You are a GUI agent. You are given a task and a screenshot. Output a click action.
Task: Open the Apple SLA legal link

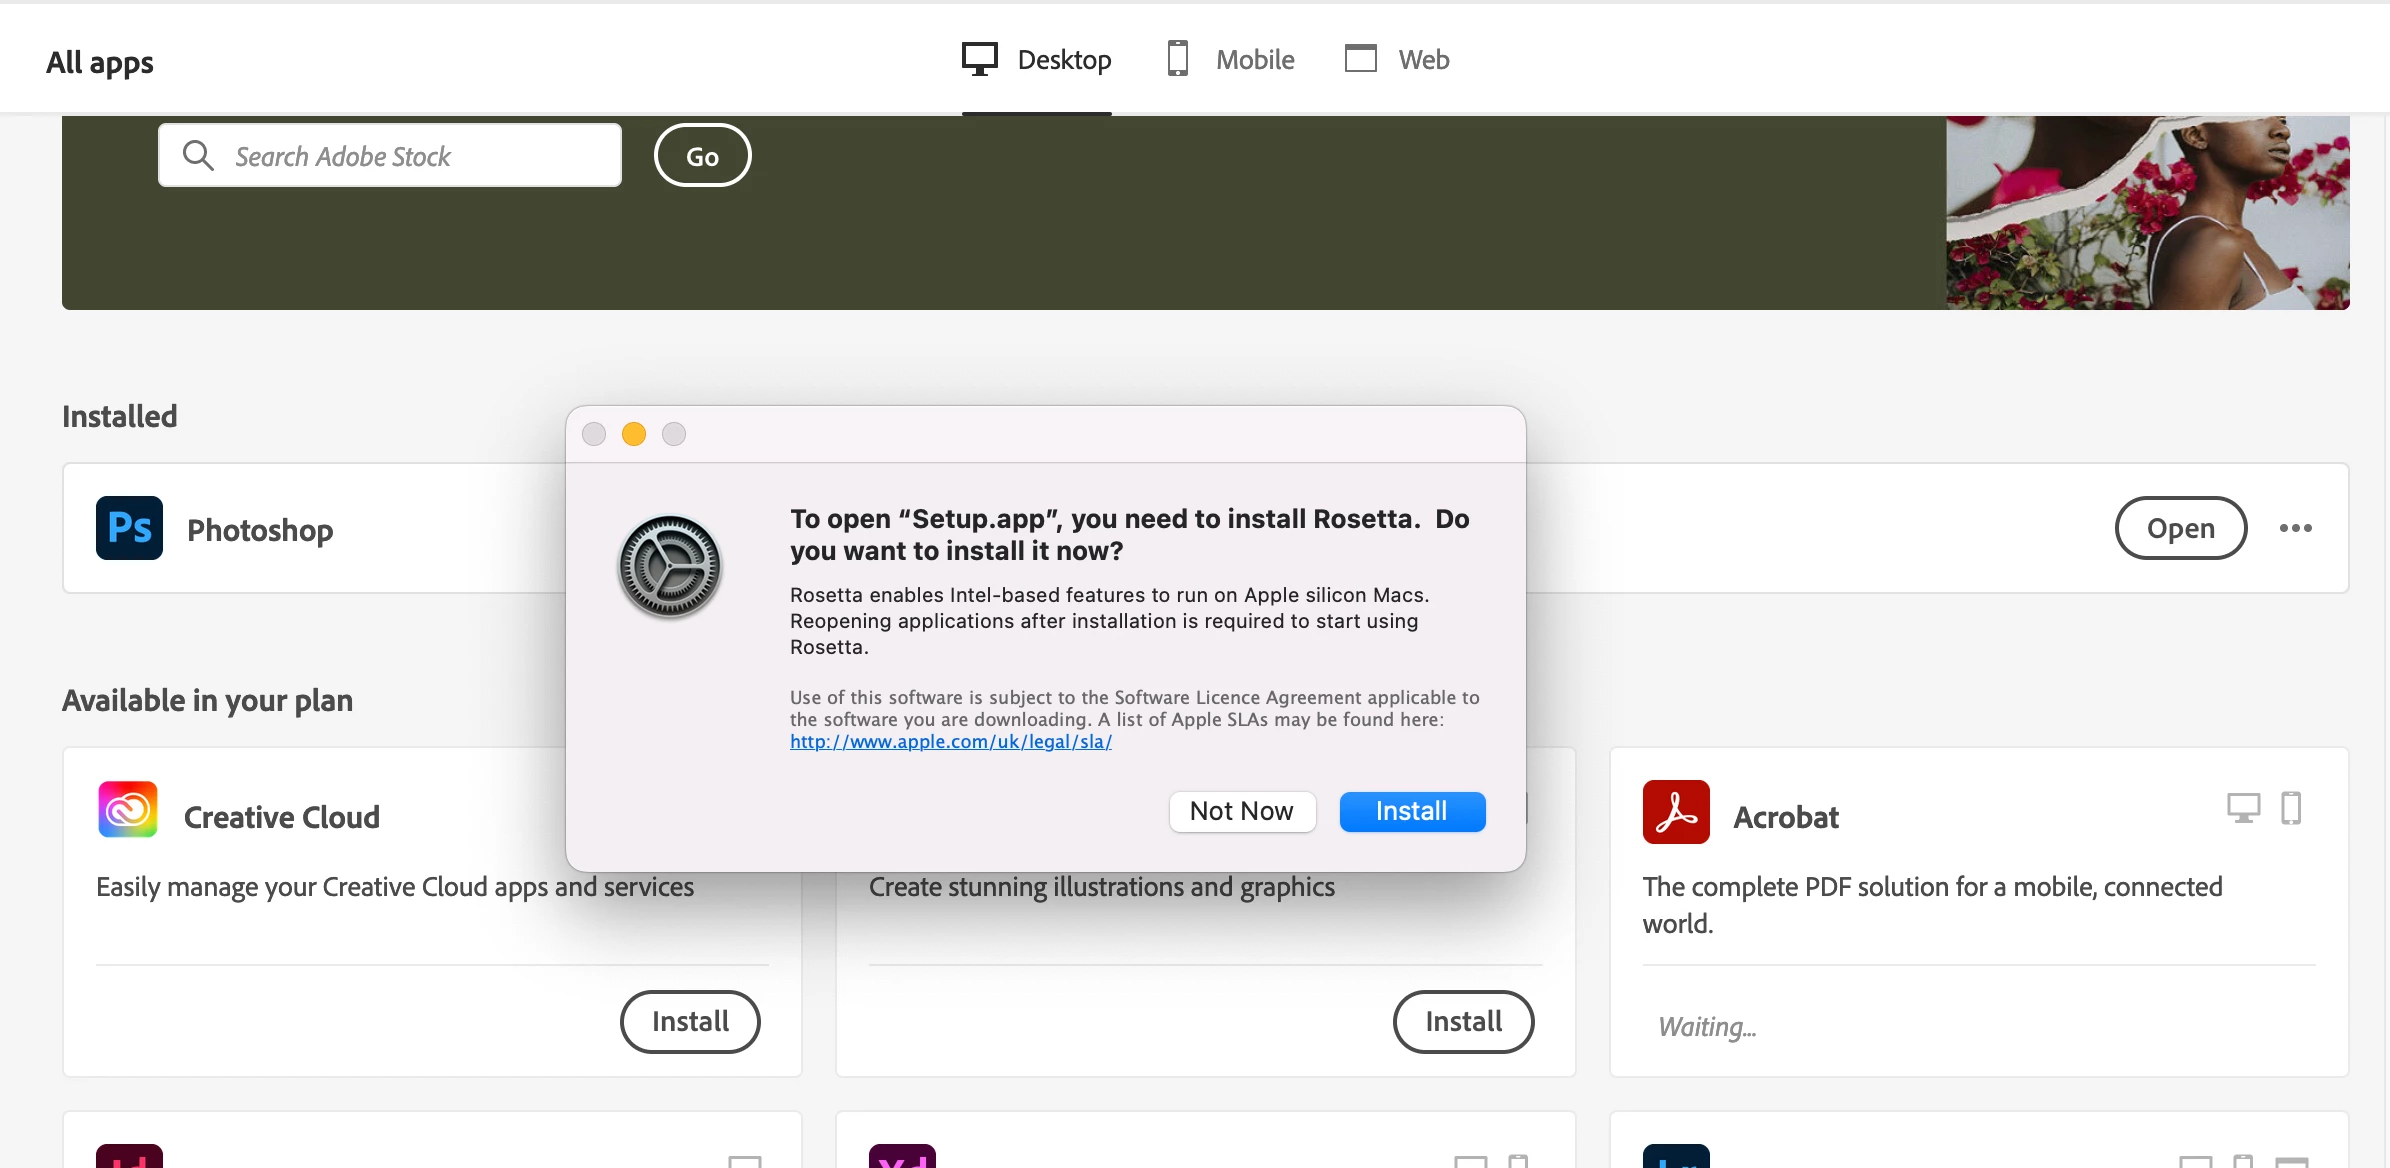tap(950, 742)
